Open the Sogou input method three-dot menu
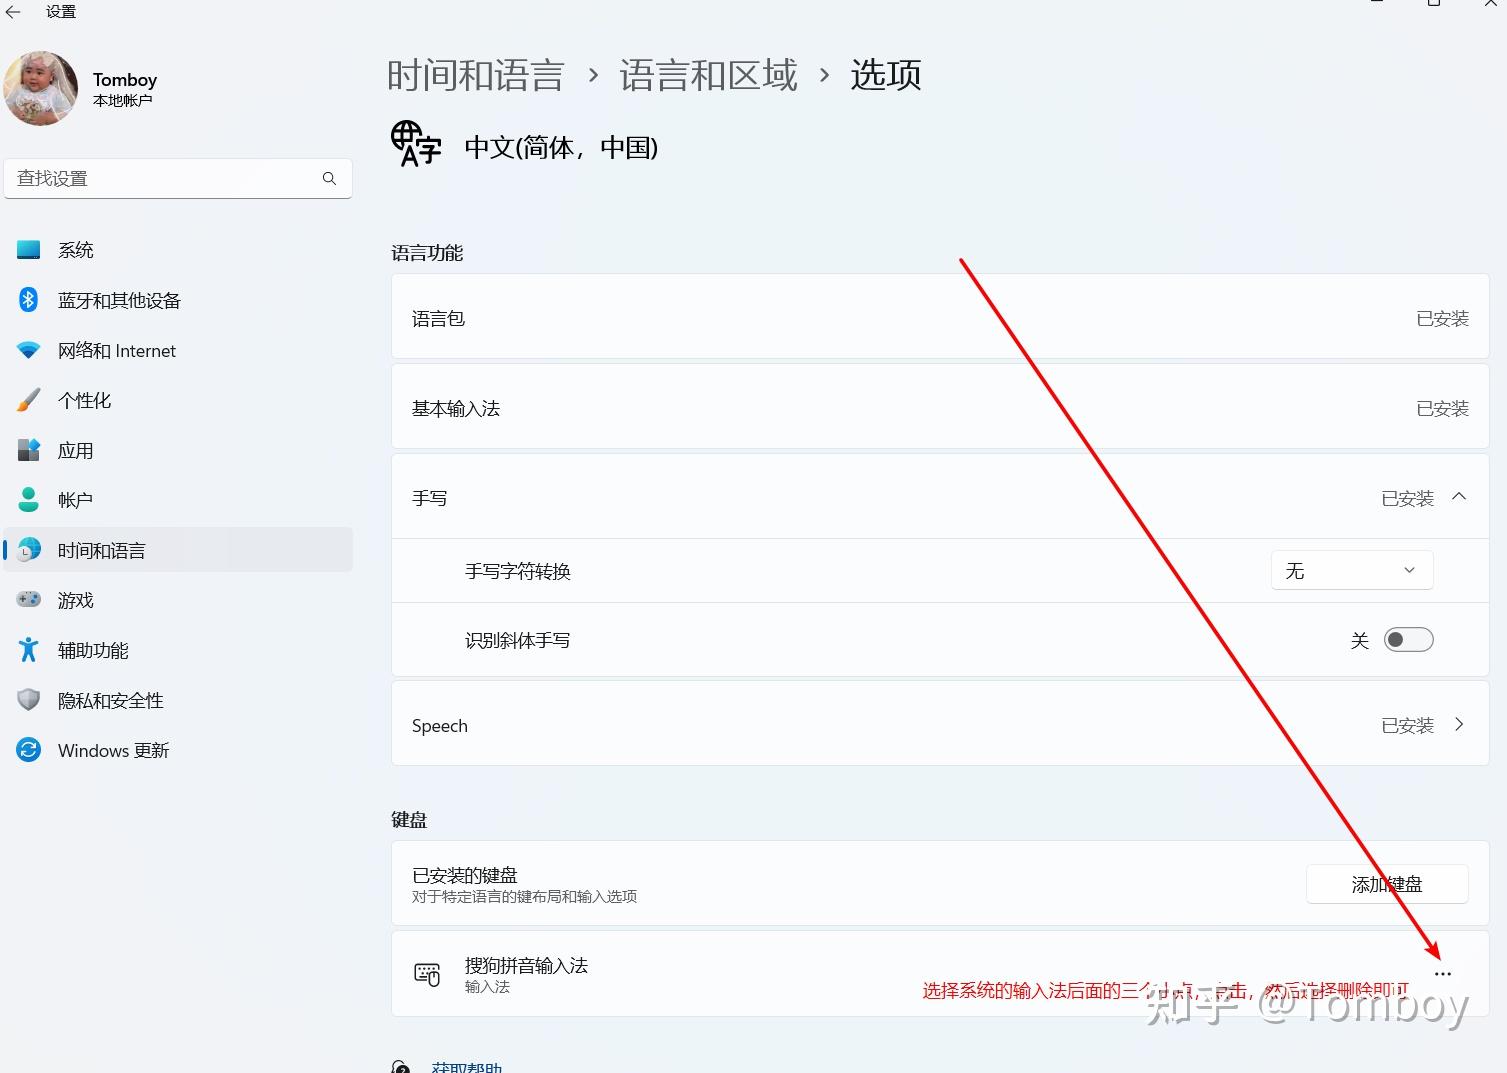This screenshot has width=1507, height=1073. coord(1442,972)
